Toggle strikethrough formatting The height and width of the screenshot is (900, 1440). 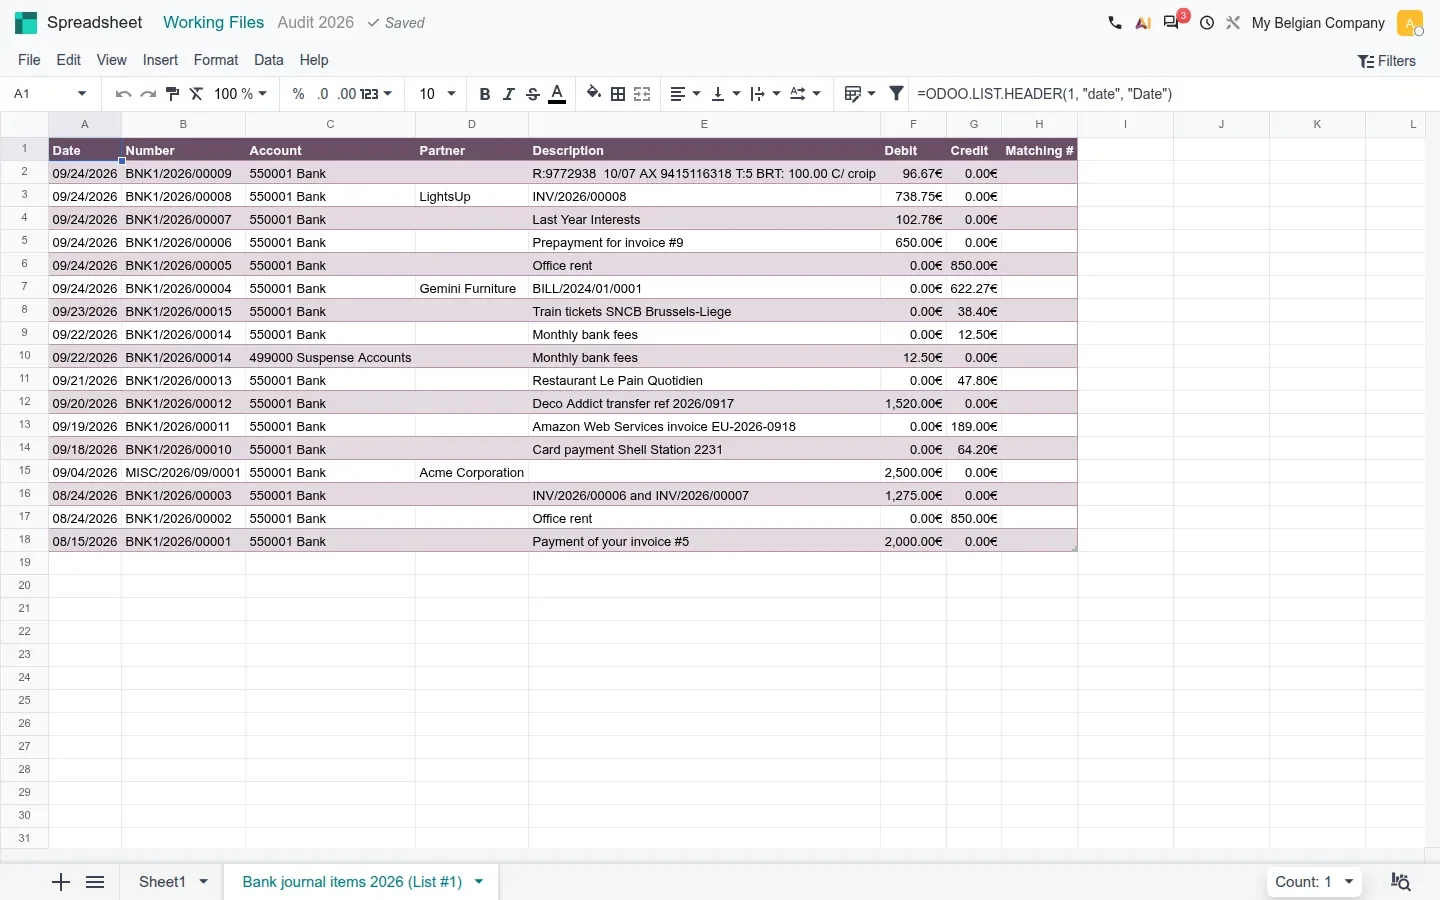pos(533,94)
